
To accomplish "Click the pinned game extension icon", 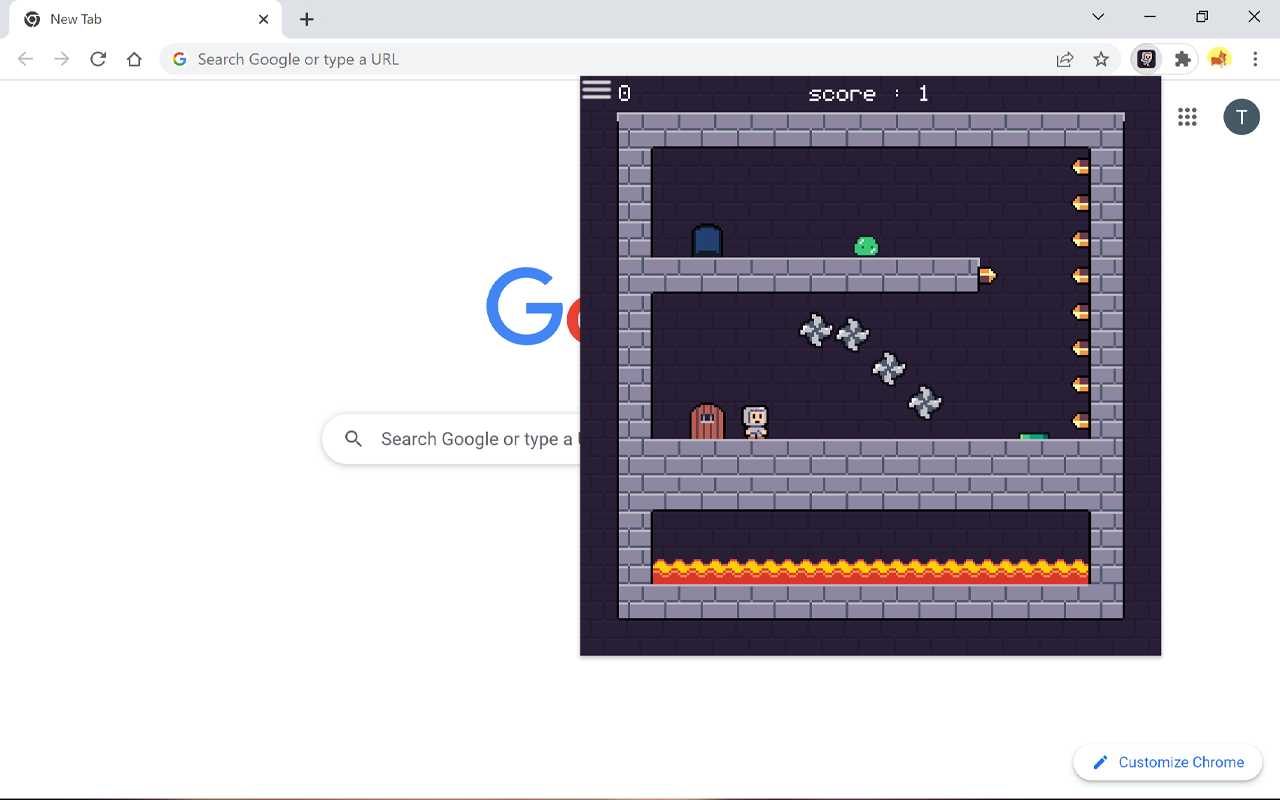I will (1147, 59).
